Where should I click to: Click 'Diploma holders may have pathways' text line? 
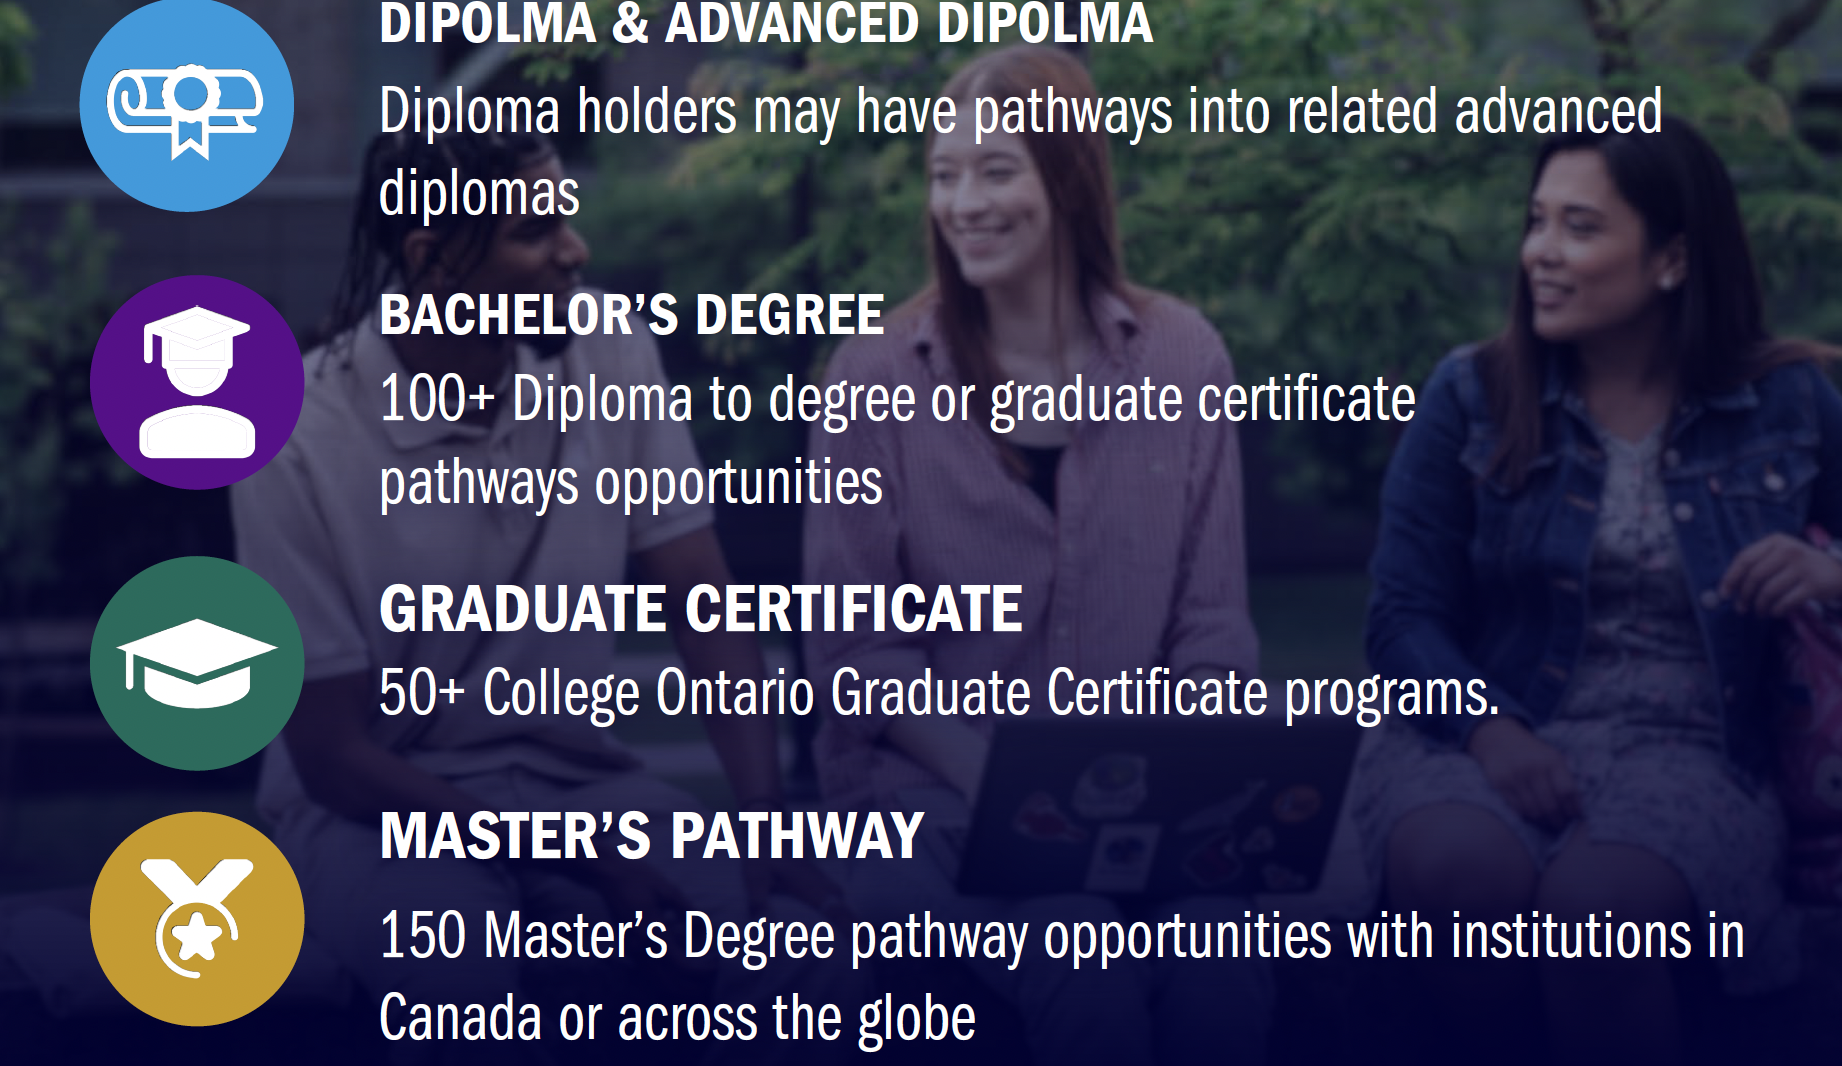click(1020, 111)
